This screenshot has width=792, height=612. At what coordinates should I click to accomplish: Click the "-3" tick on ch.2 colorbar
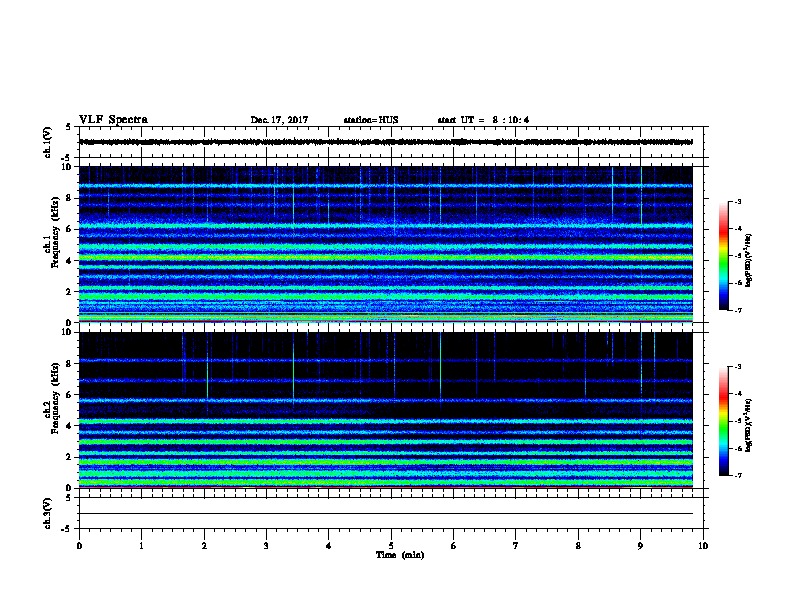[x=738, y=367]
